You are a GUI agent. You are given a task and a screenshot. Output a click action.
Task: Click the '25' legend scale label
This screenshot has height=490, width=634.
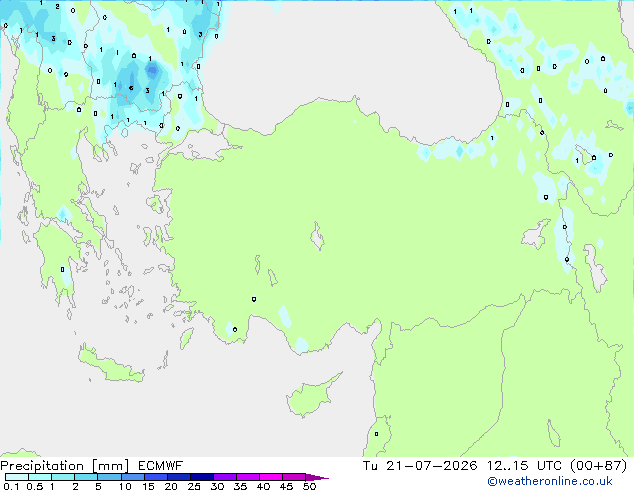[194, 486]
